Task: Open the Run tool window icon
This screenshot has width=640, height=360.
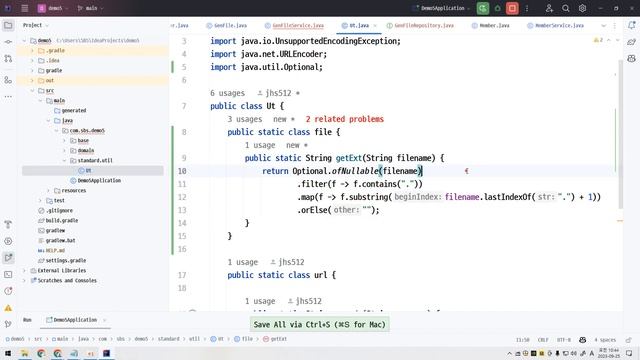Action: (x=8, y=258)
